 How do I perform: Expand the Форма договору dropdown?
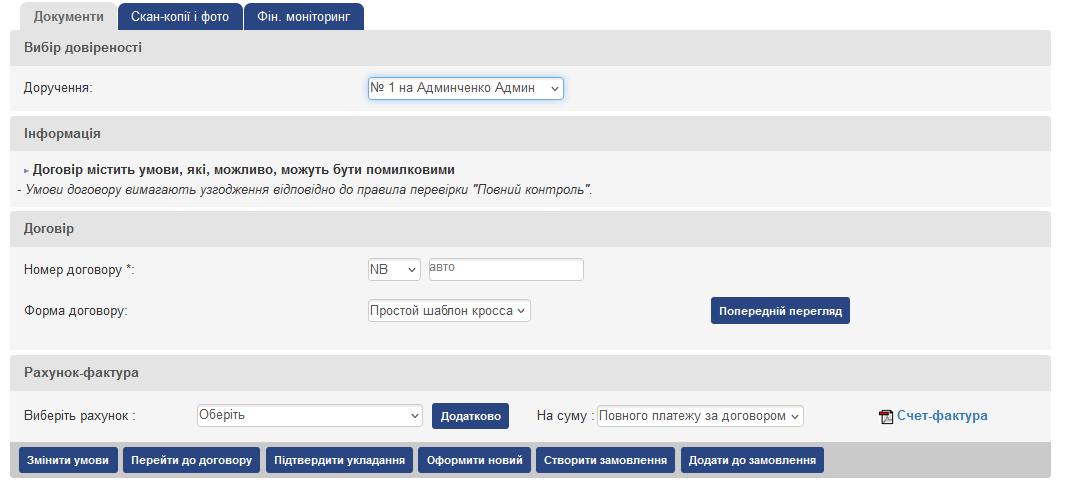pos(449,311)
